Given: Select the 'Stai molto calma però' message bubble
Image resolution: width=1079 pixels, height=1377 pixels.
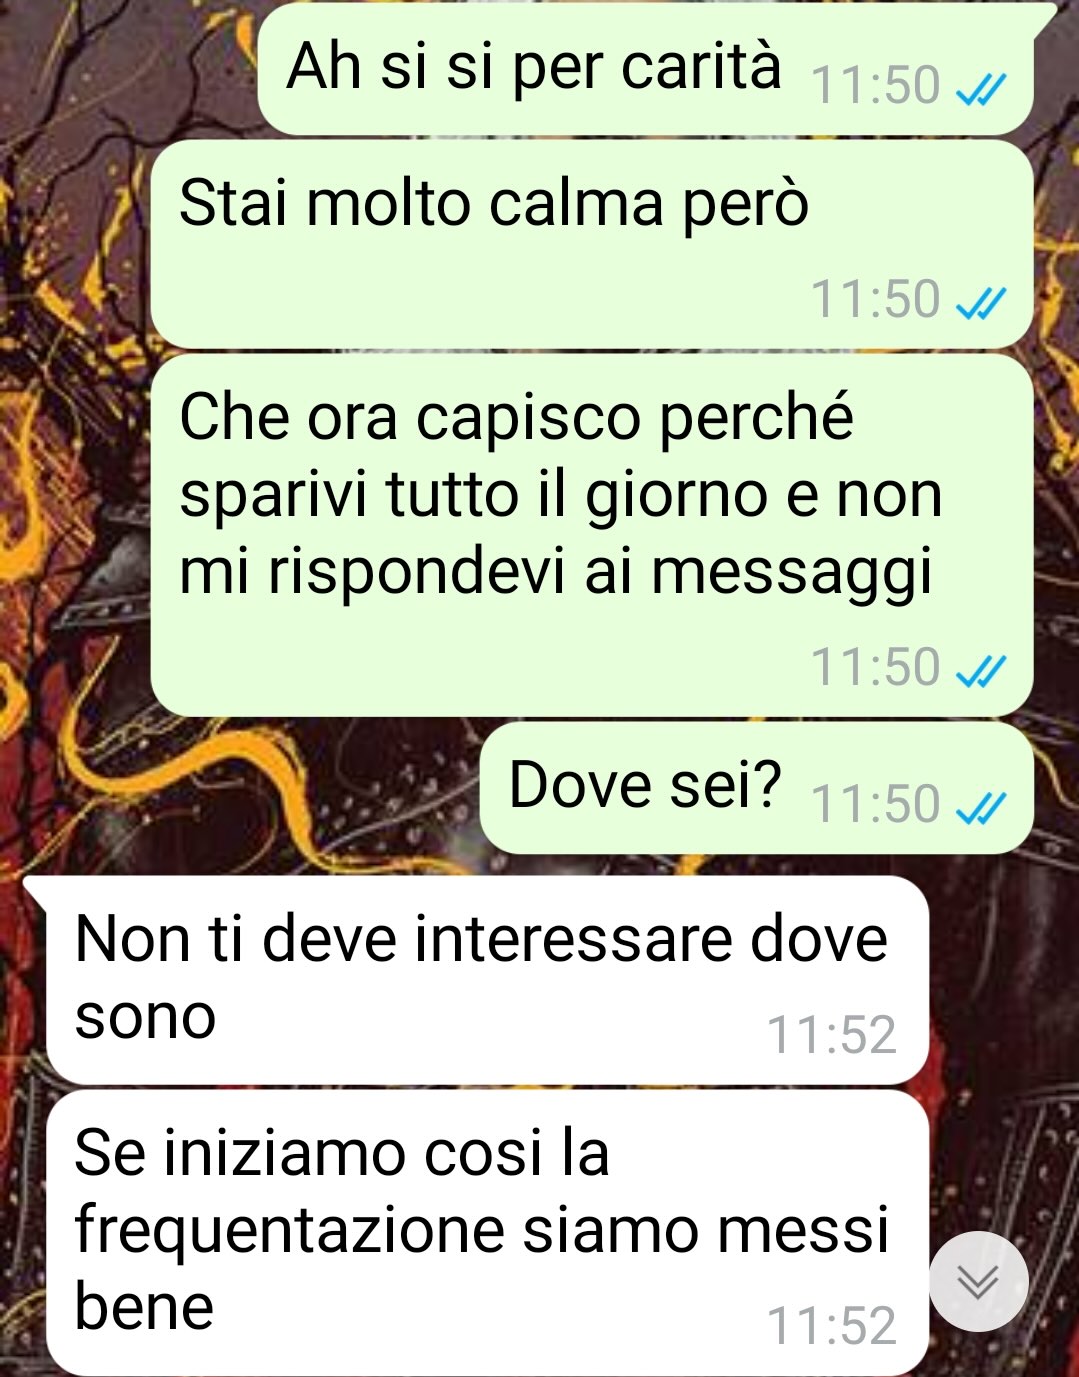Looking at the screenshot, I should 591,244.
